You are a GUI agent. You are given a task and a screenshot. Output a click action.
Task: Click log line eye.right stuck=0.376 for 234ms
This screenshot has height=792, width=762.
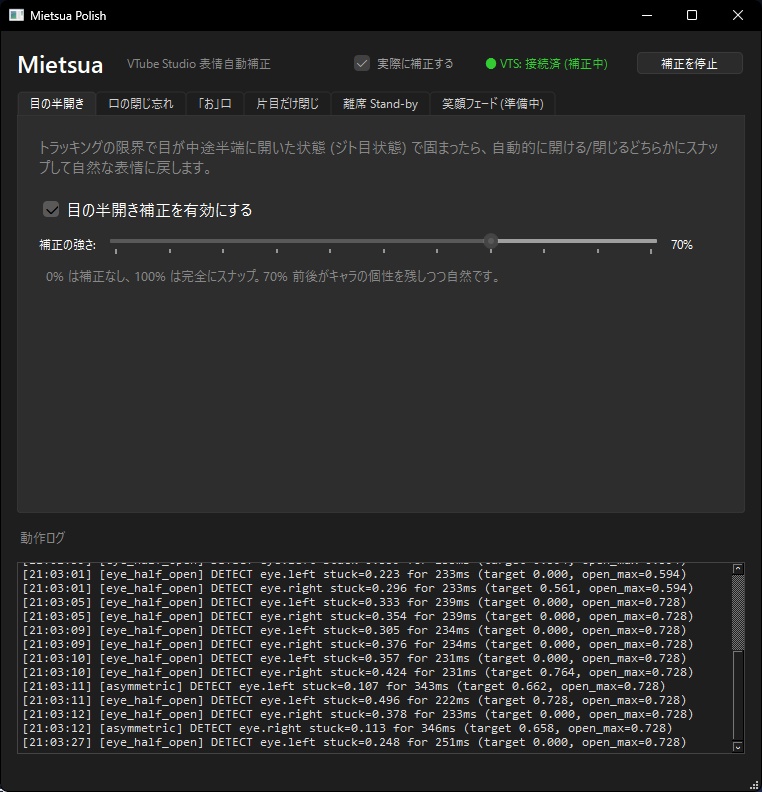point(358,644)
